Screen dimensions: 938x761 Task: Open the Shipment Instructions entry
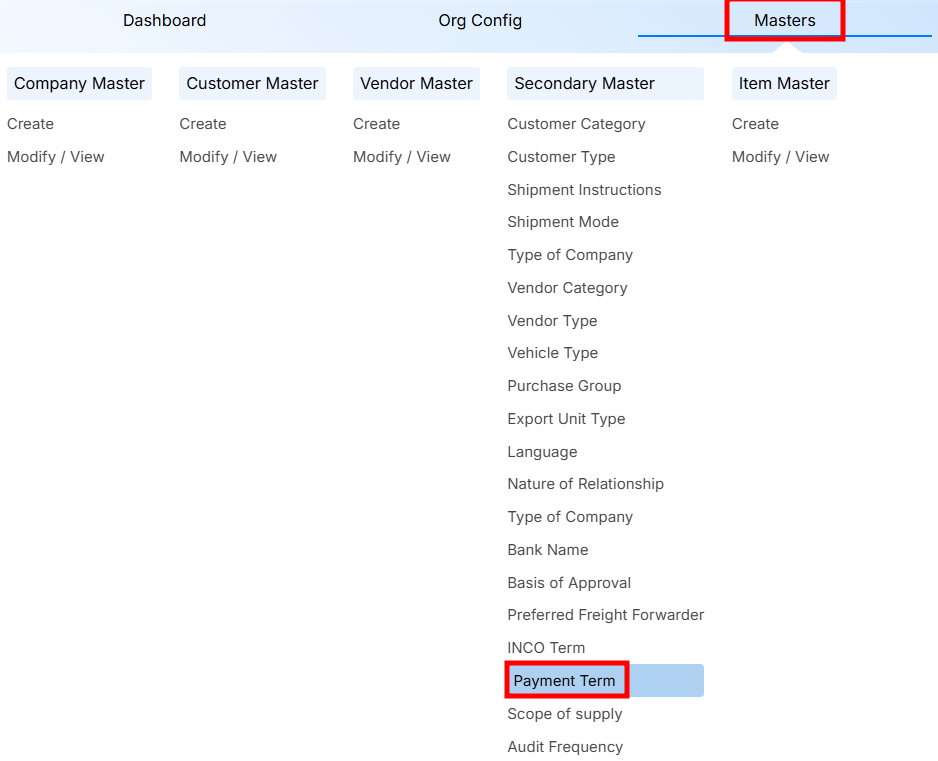tap(584, 190)
